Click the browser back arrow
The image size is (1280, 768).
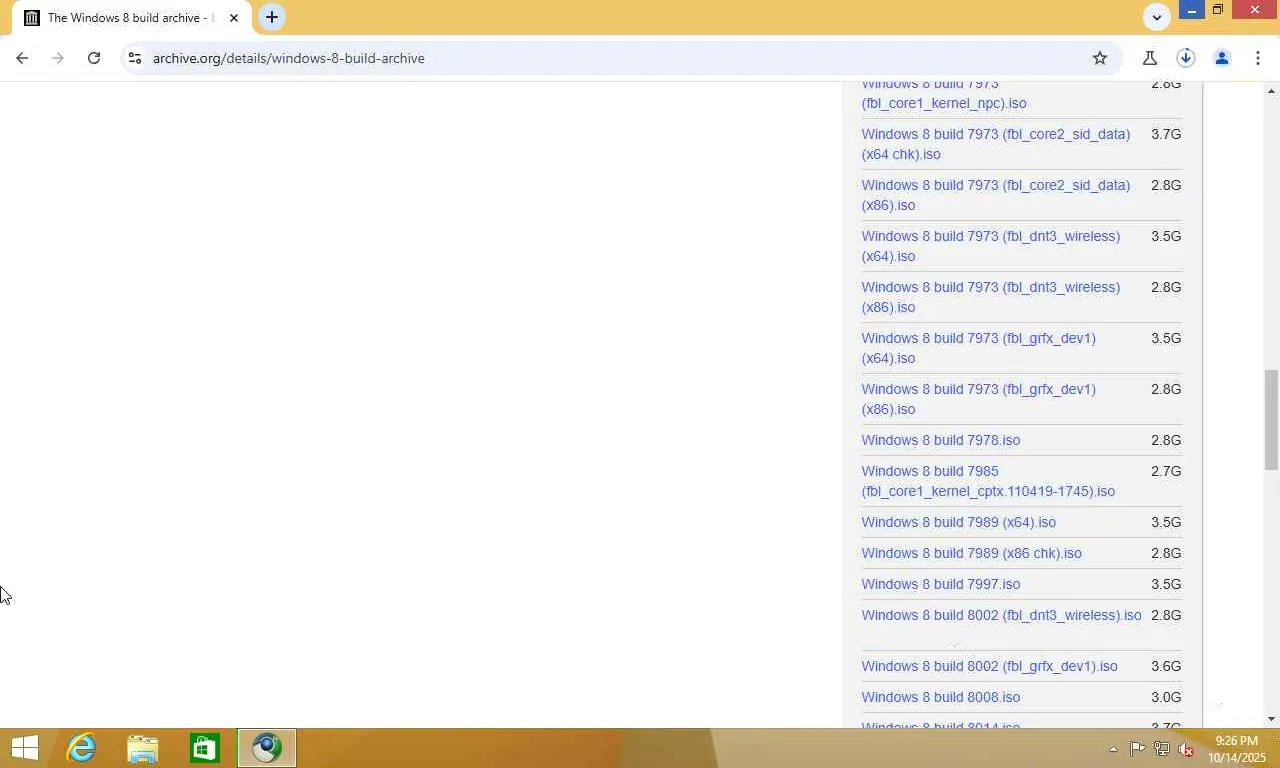(x=22, y=58)
